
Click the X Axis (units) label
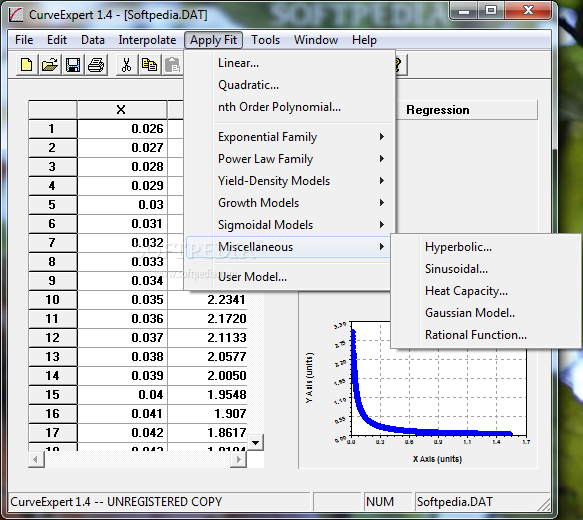[437, 459]
